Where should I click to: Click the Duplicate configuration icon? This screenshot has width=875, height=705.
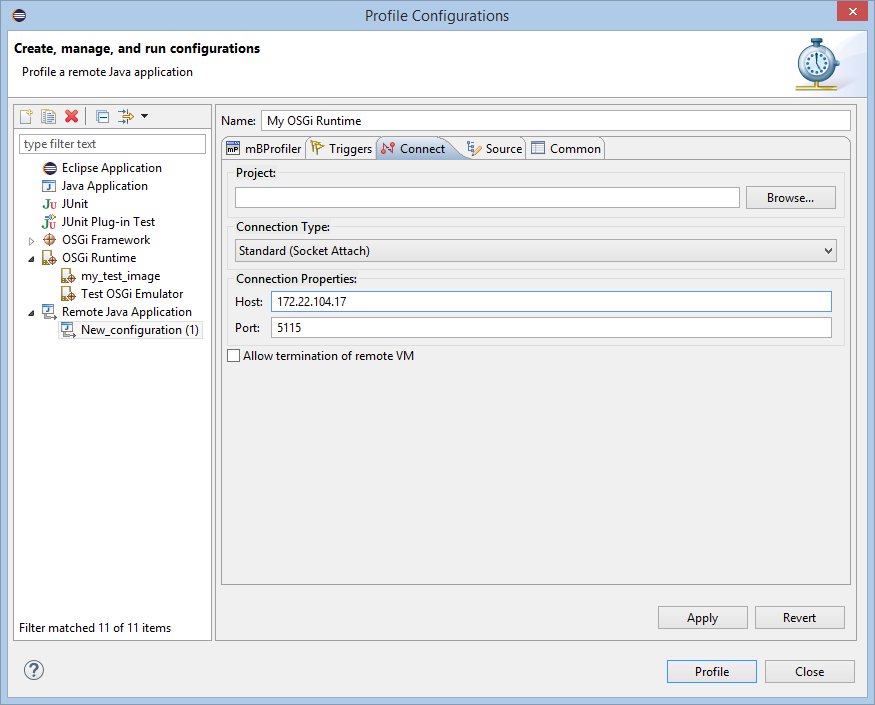(x=48, y=117)
